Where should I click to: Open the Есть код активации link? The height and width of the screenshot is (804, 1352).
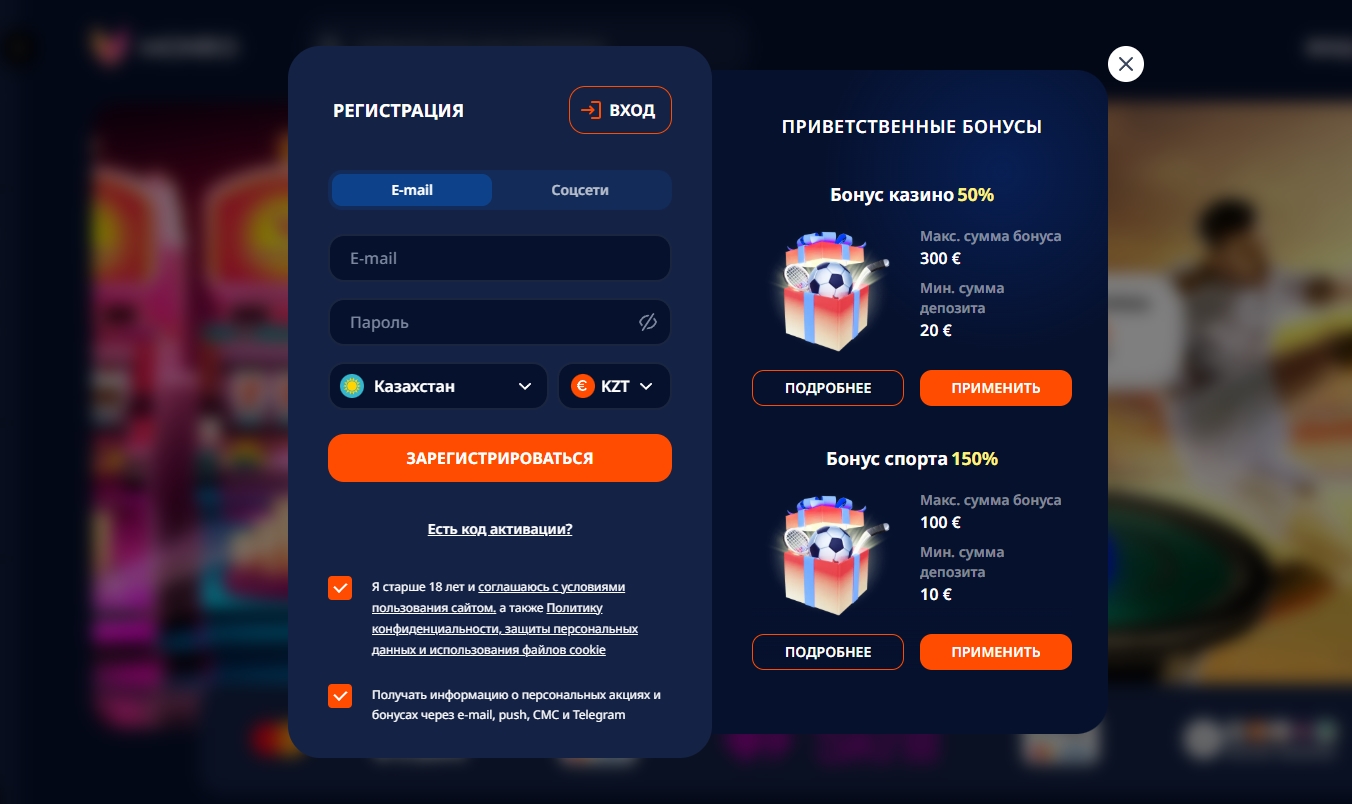coord(500,529)
